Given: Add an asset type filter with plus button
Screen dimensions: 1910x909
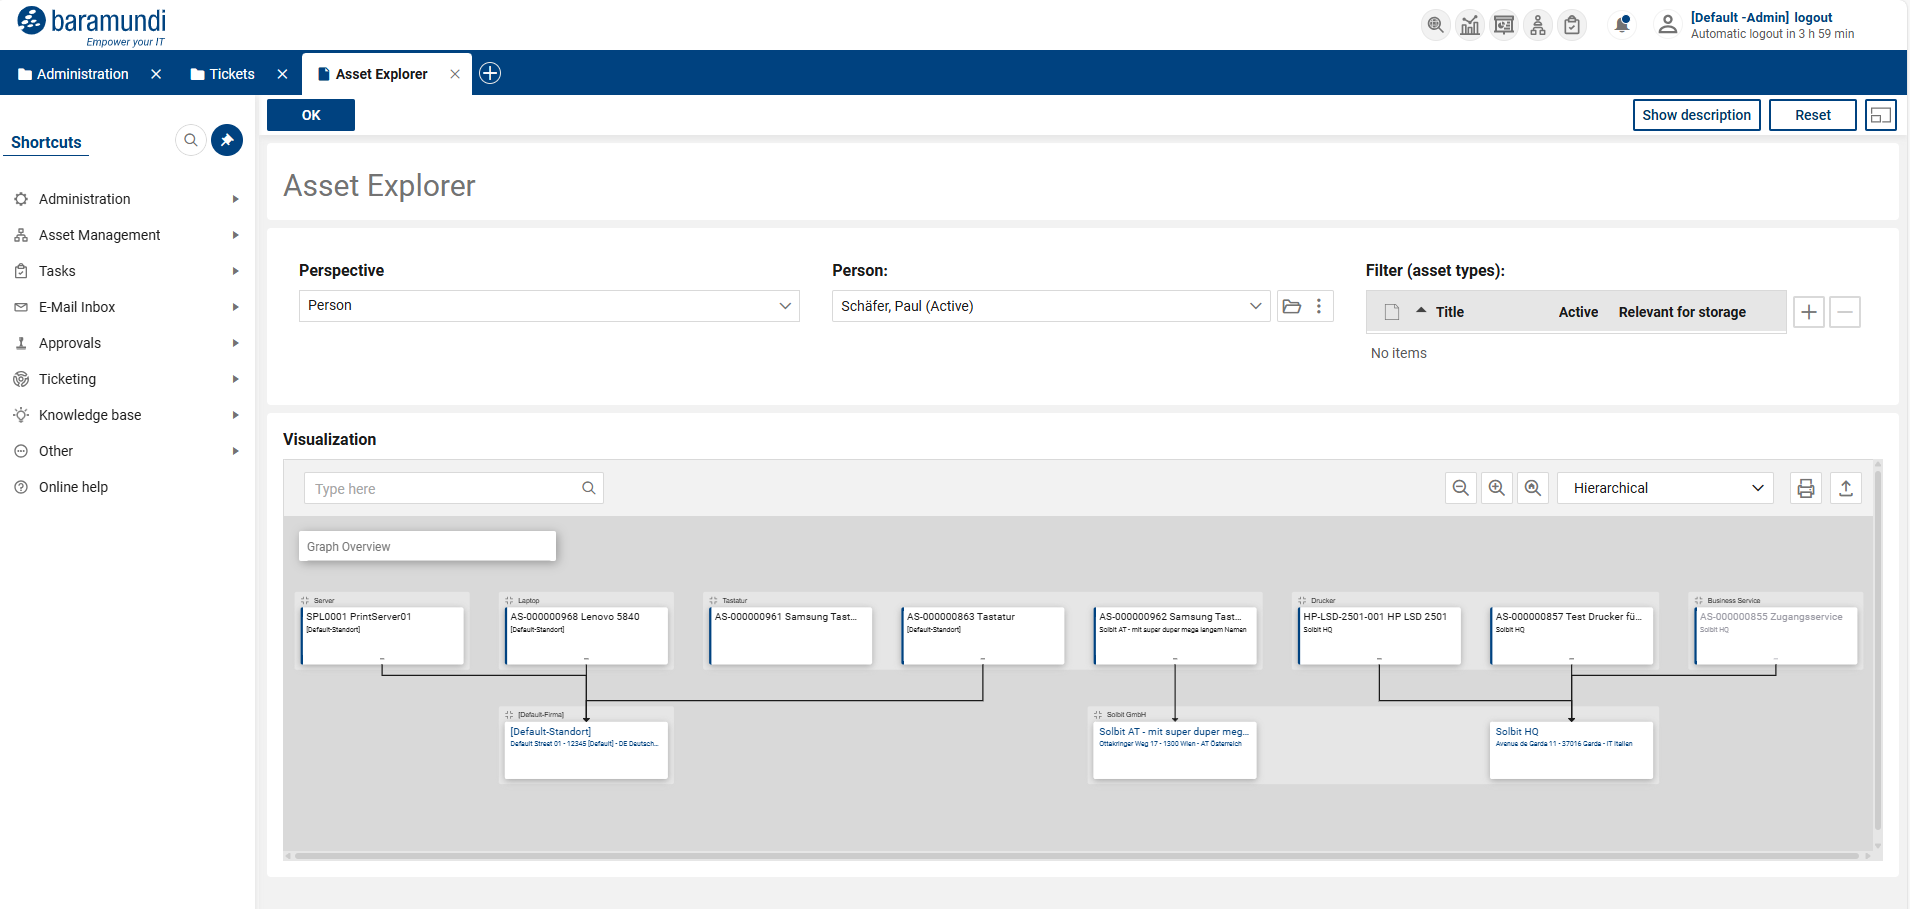Looking at the screenshot, I should tap(1808, 312).
